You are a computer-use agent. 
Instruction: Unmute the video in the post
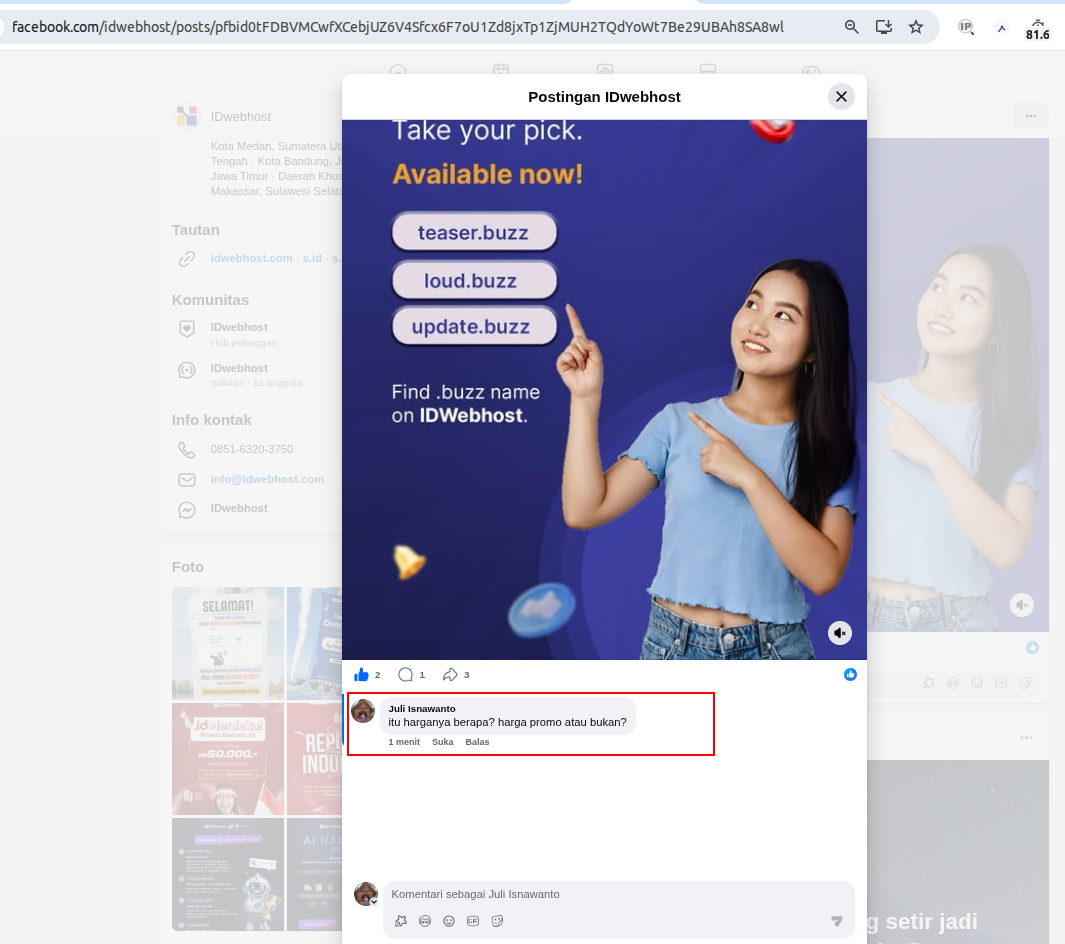point(840,633)
